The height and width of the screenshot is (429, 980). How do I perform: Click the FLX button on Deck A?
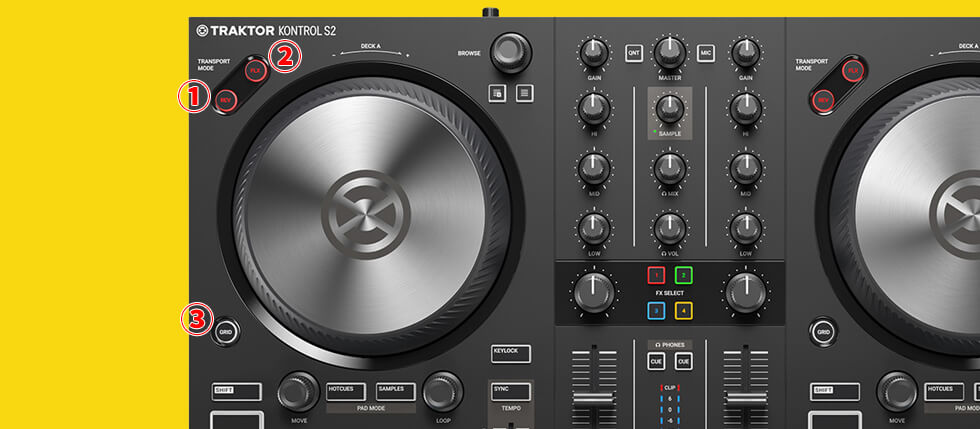point(255,71)
